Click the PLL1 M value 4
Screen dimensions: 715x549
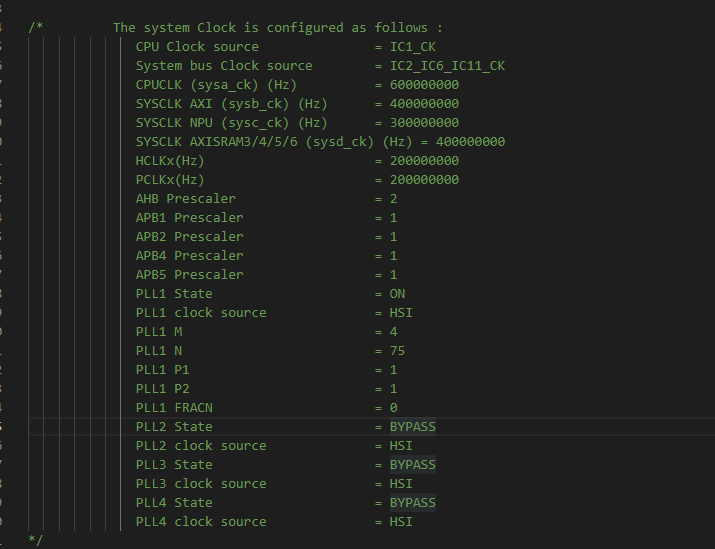(x=394, y=332)
